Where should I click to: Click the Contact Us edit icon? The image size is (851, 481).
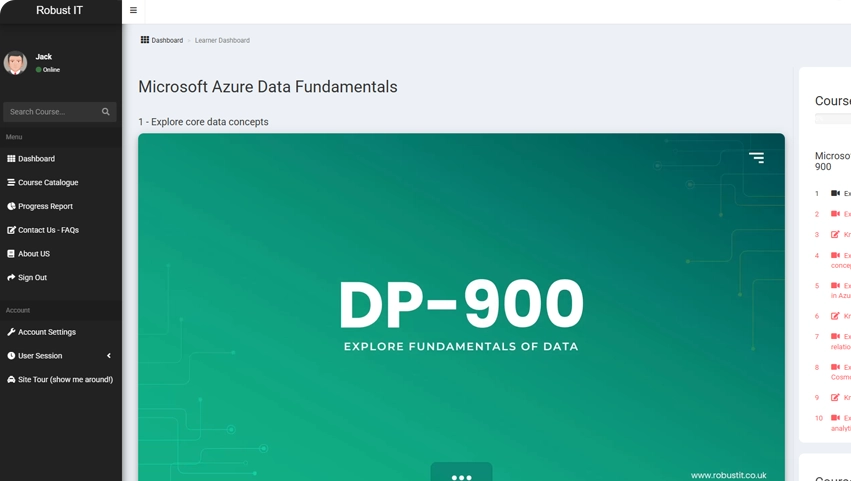coord(11,230)
